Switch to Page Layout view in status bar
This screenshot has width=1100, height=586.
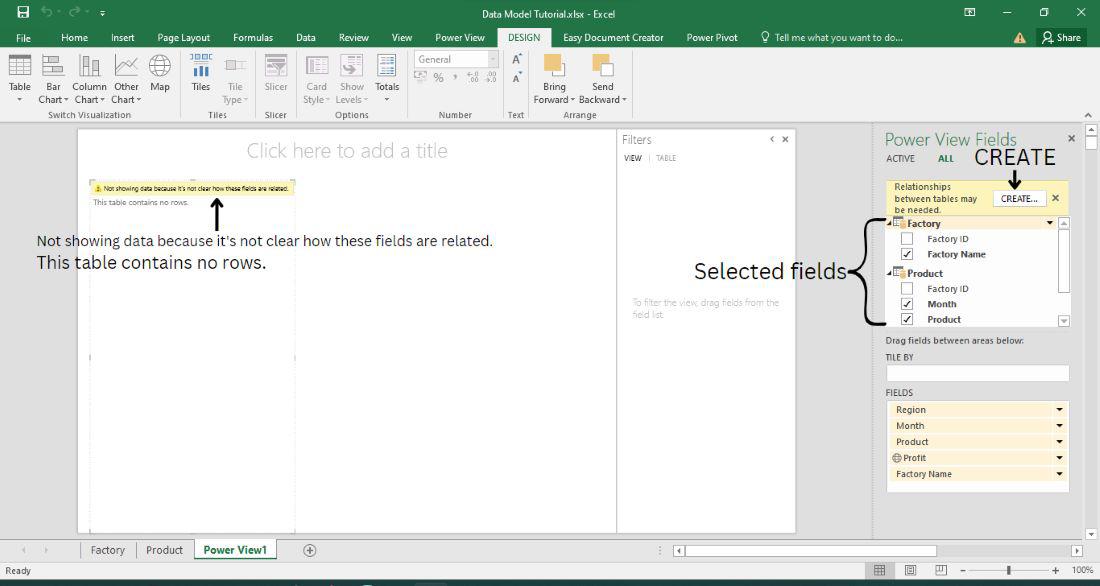coord(910,570)
